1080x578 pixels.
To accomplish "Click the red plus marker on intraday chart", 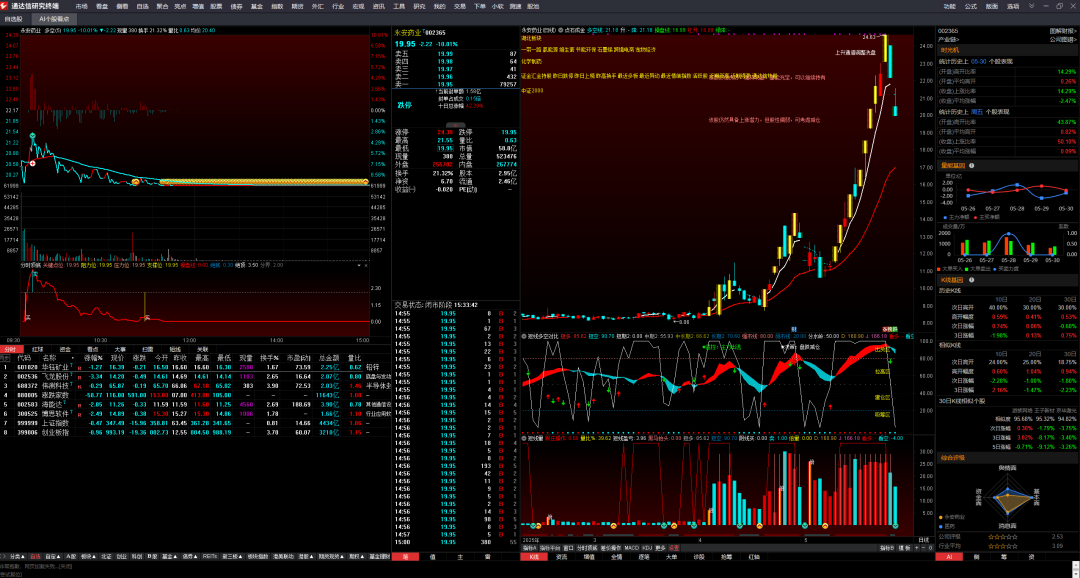I will pyautogui.click(x=32, y=163).
